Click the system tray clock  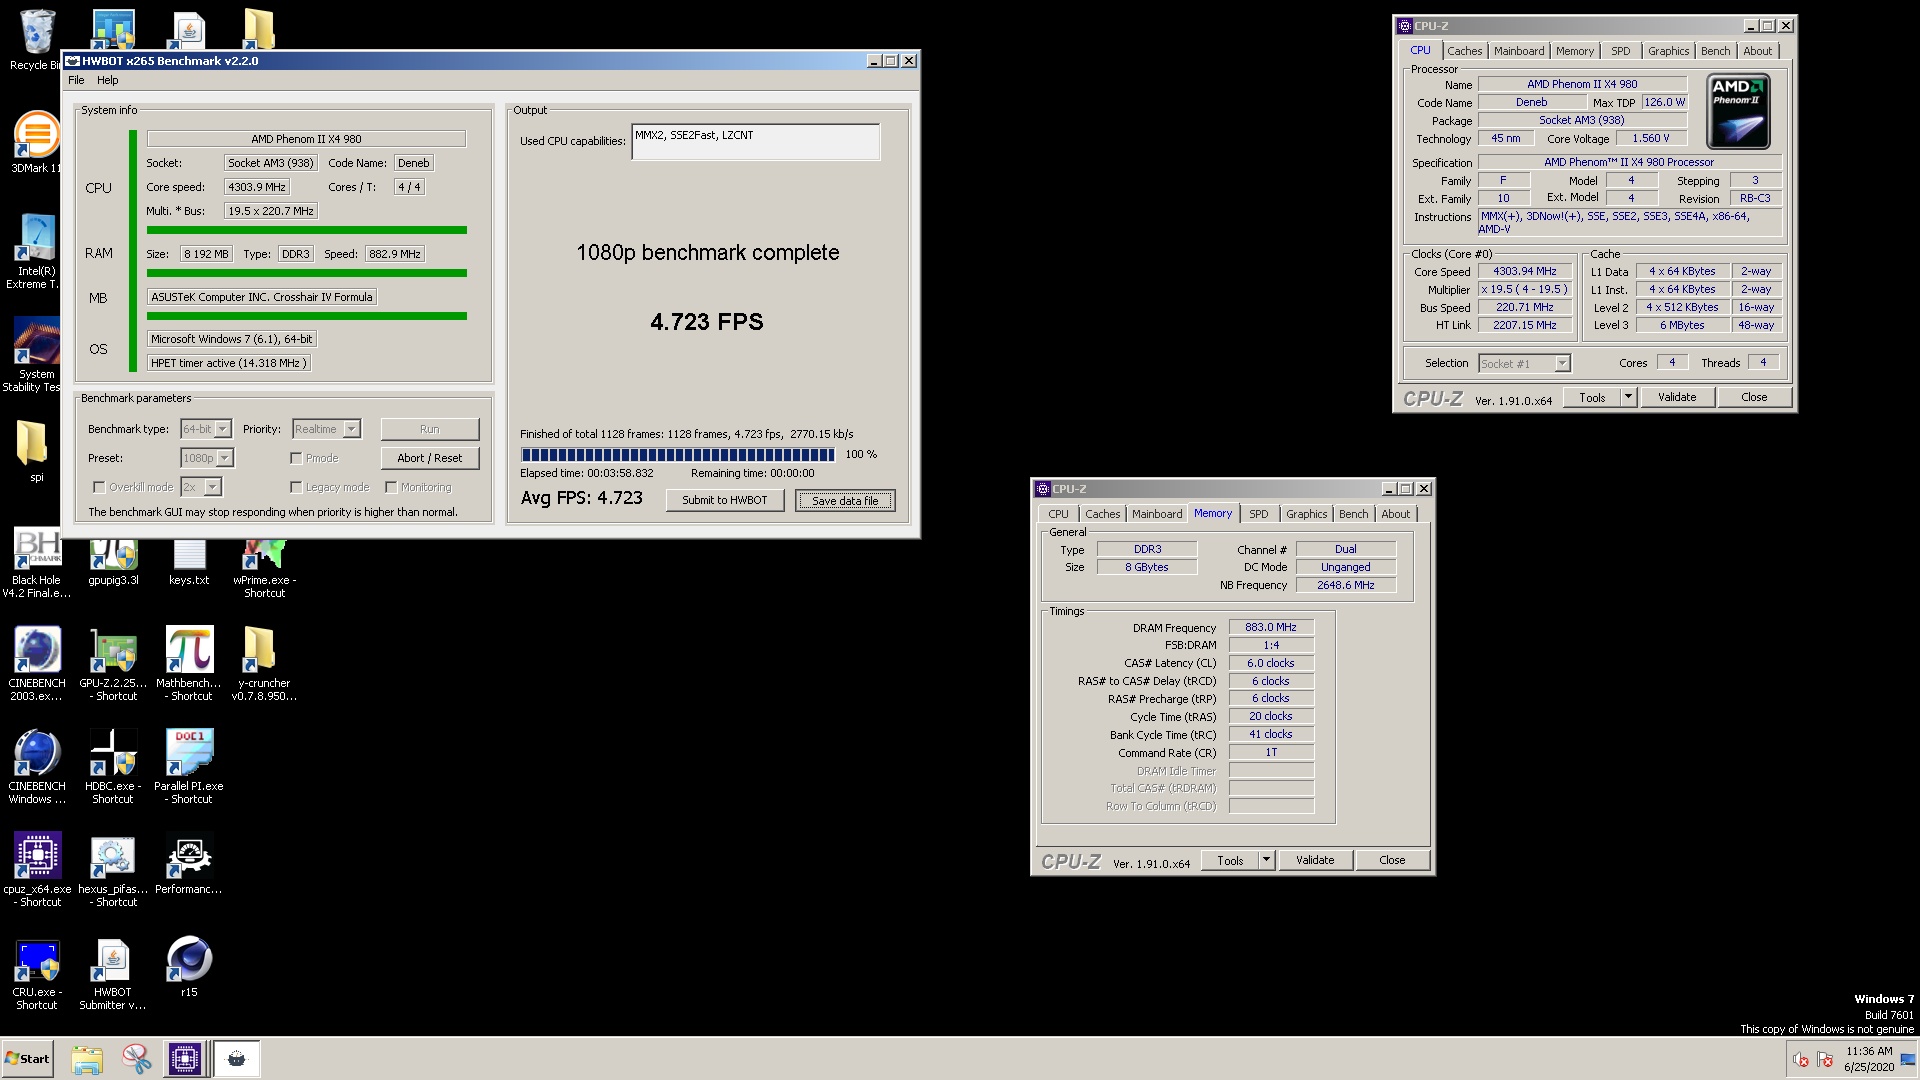pyautogui.click(x=1869, y=1059)
